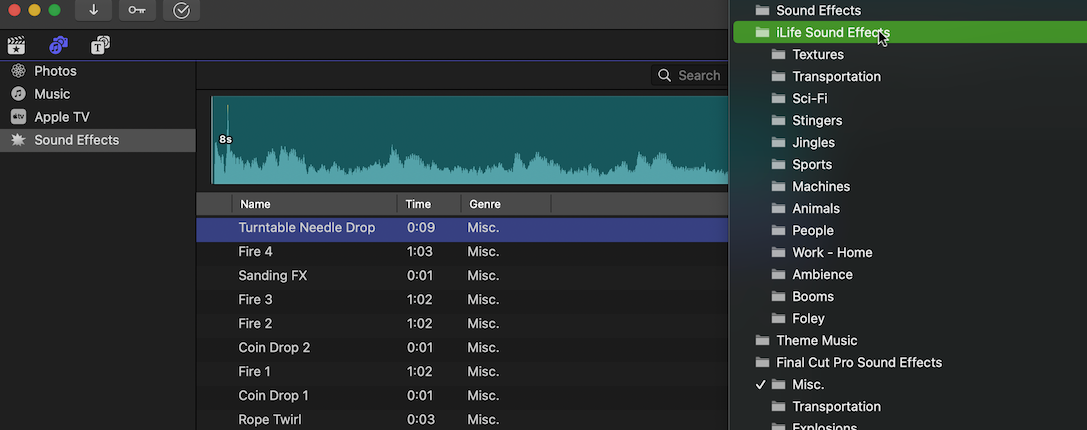1087x430 pixels.
Task: Select the Fire 4 sound effect
Action: click(x=256, y=252)
